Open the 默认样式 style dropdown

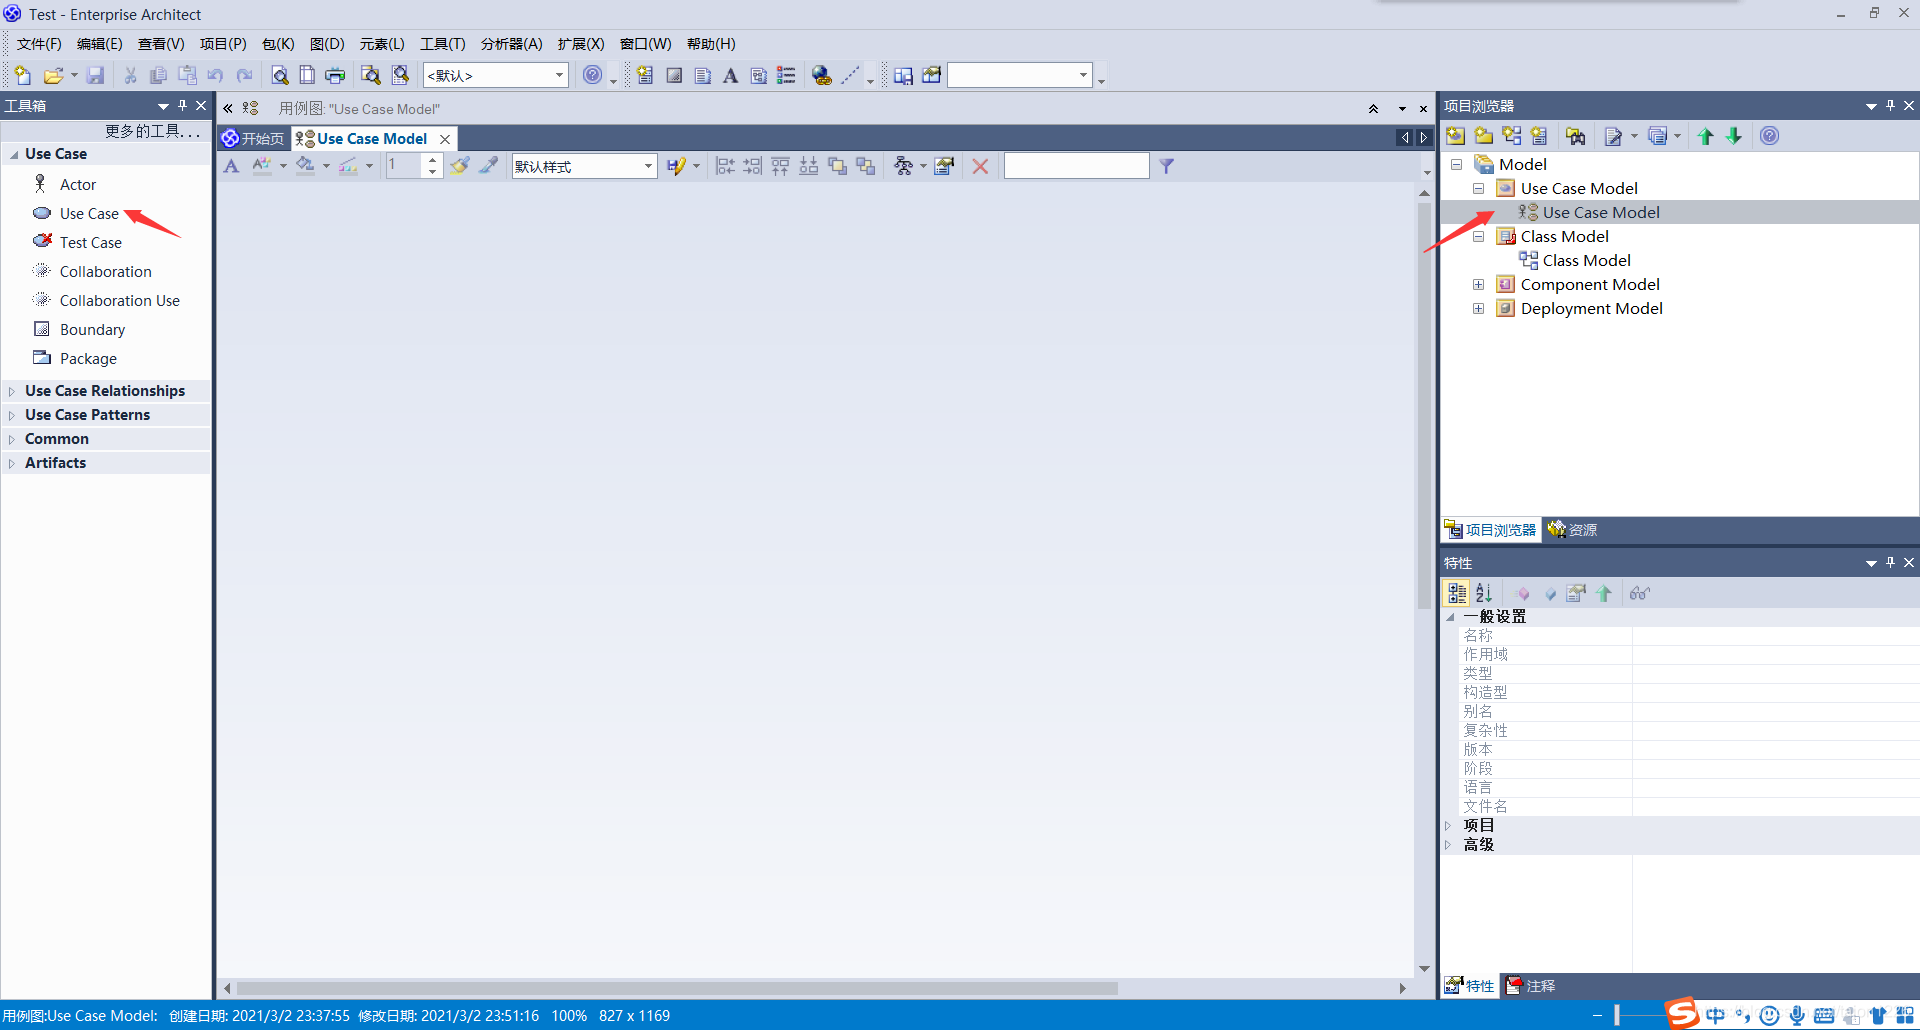pos(648,166)
